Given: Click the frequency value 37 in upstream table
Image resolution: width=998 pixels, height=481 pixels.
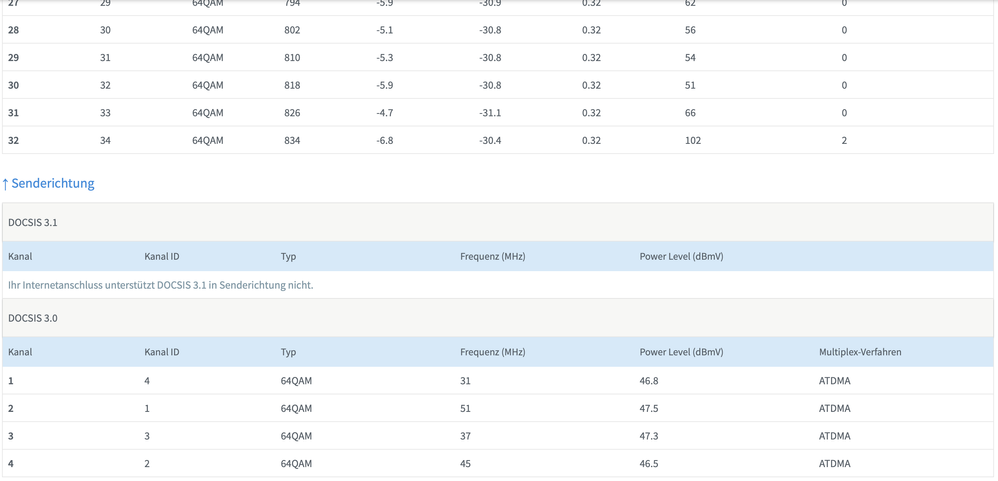Looking at the screenshot, I should [465, 436].
